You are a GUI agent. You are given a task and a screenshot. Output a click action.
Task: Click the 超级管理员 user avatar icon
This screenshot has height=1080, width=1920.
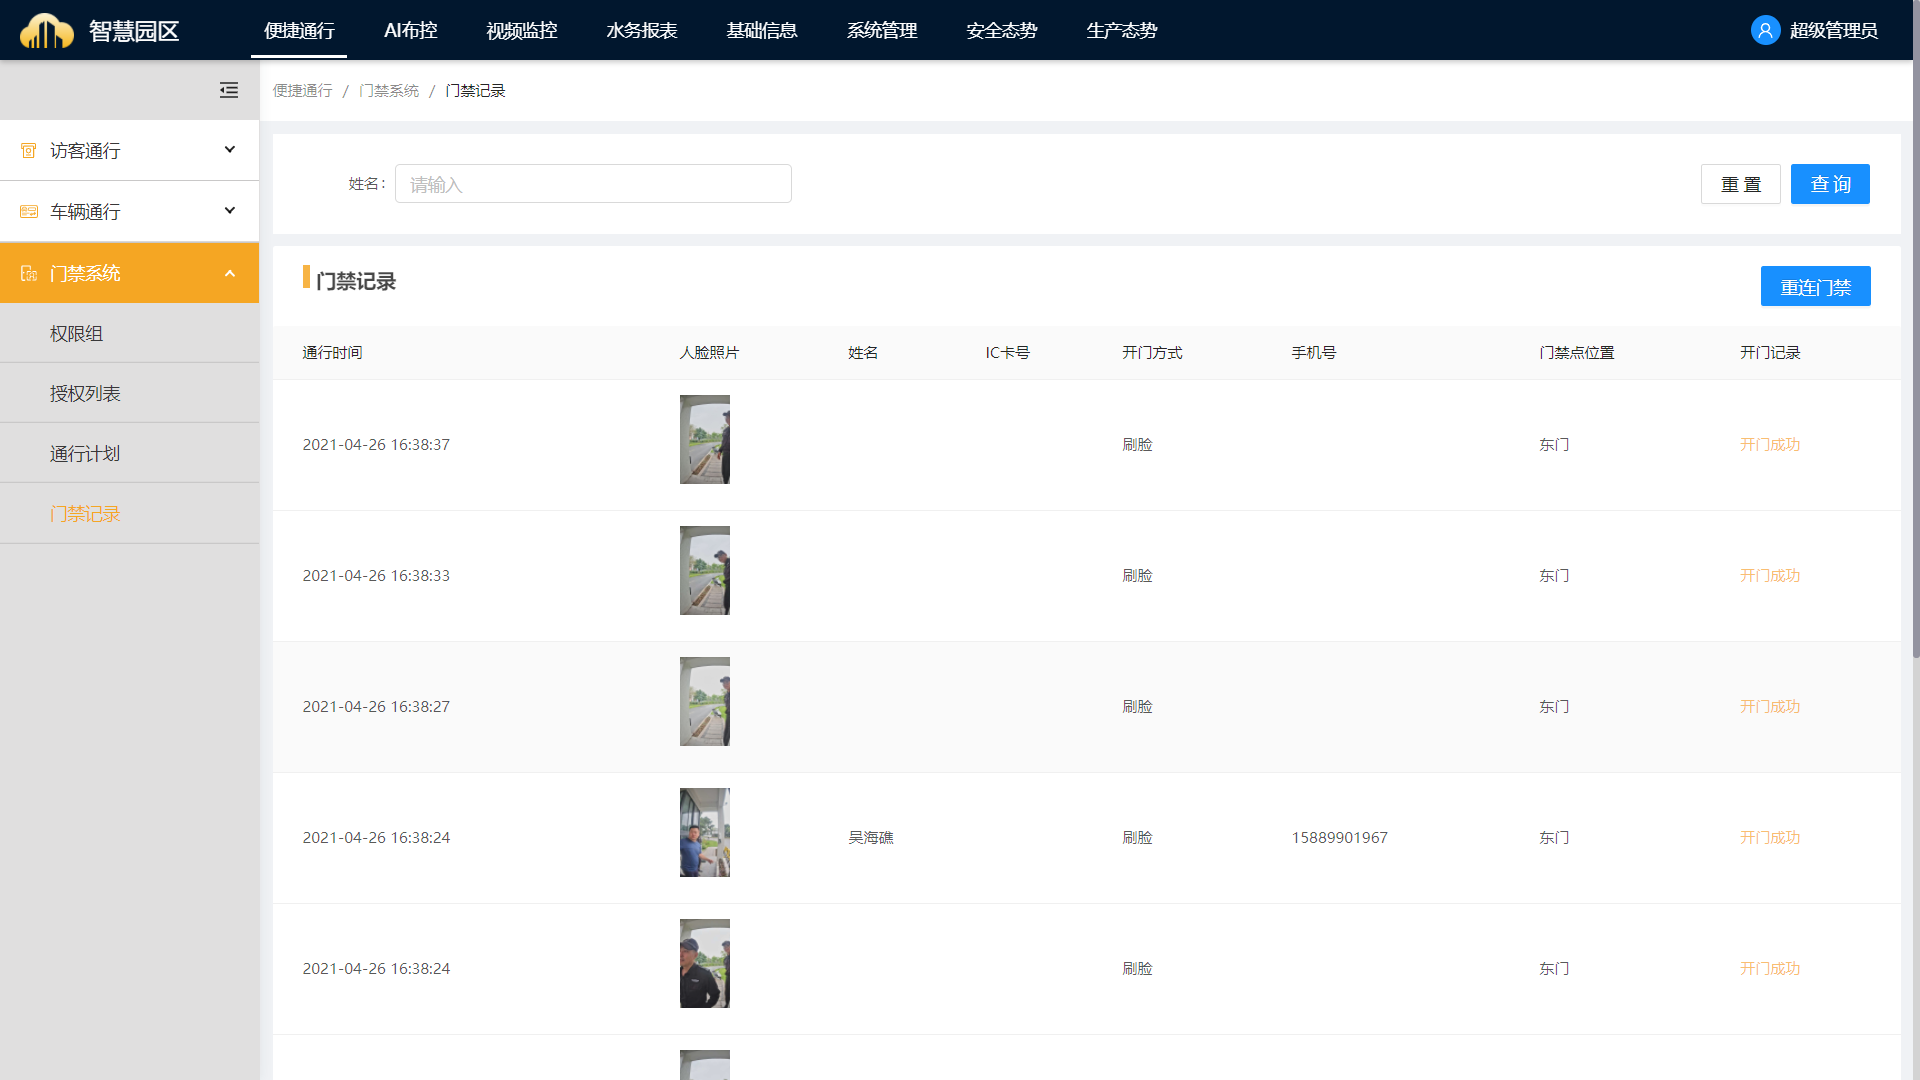(x=1765, y=30)
